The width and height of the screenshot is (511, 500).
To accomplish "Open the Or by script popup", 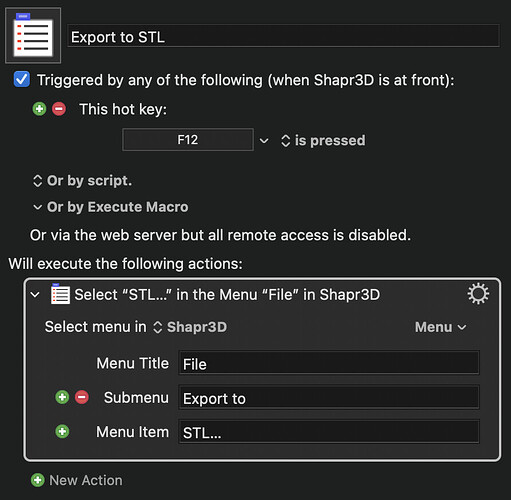I will point(82,181).
